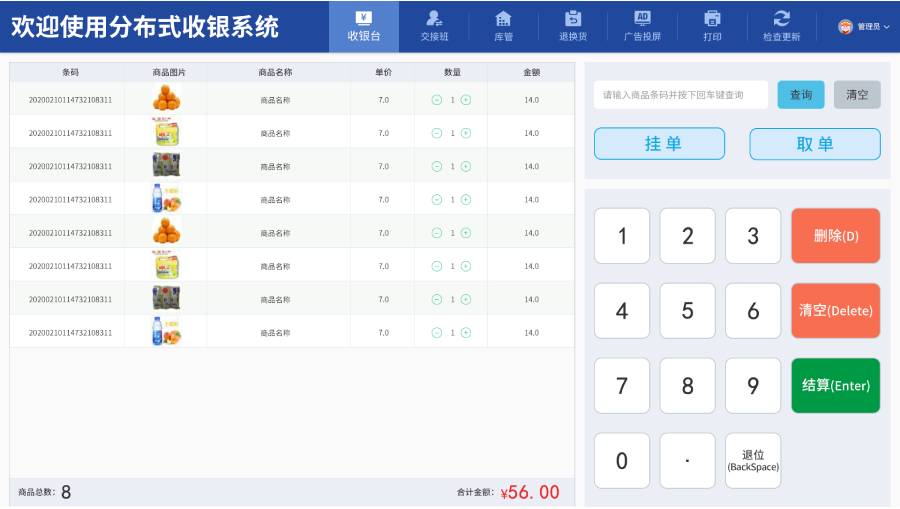Click the orange fruit thumbnail in first row

pos(166,98)
